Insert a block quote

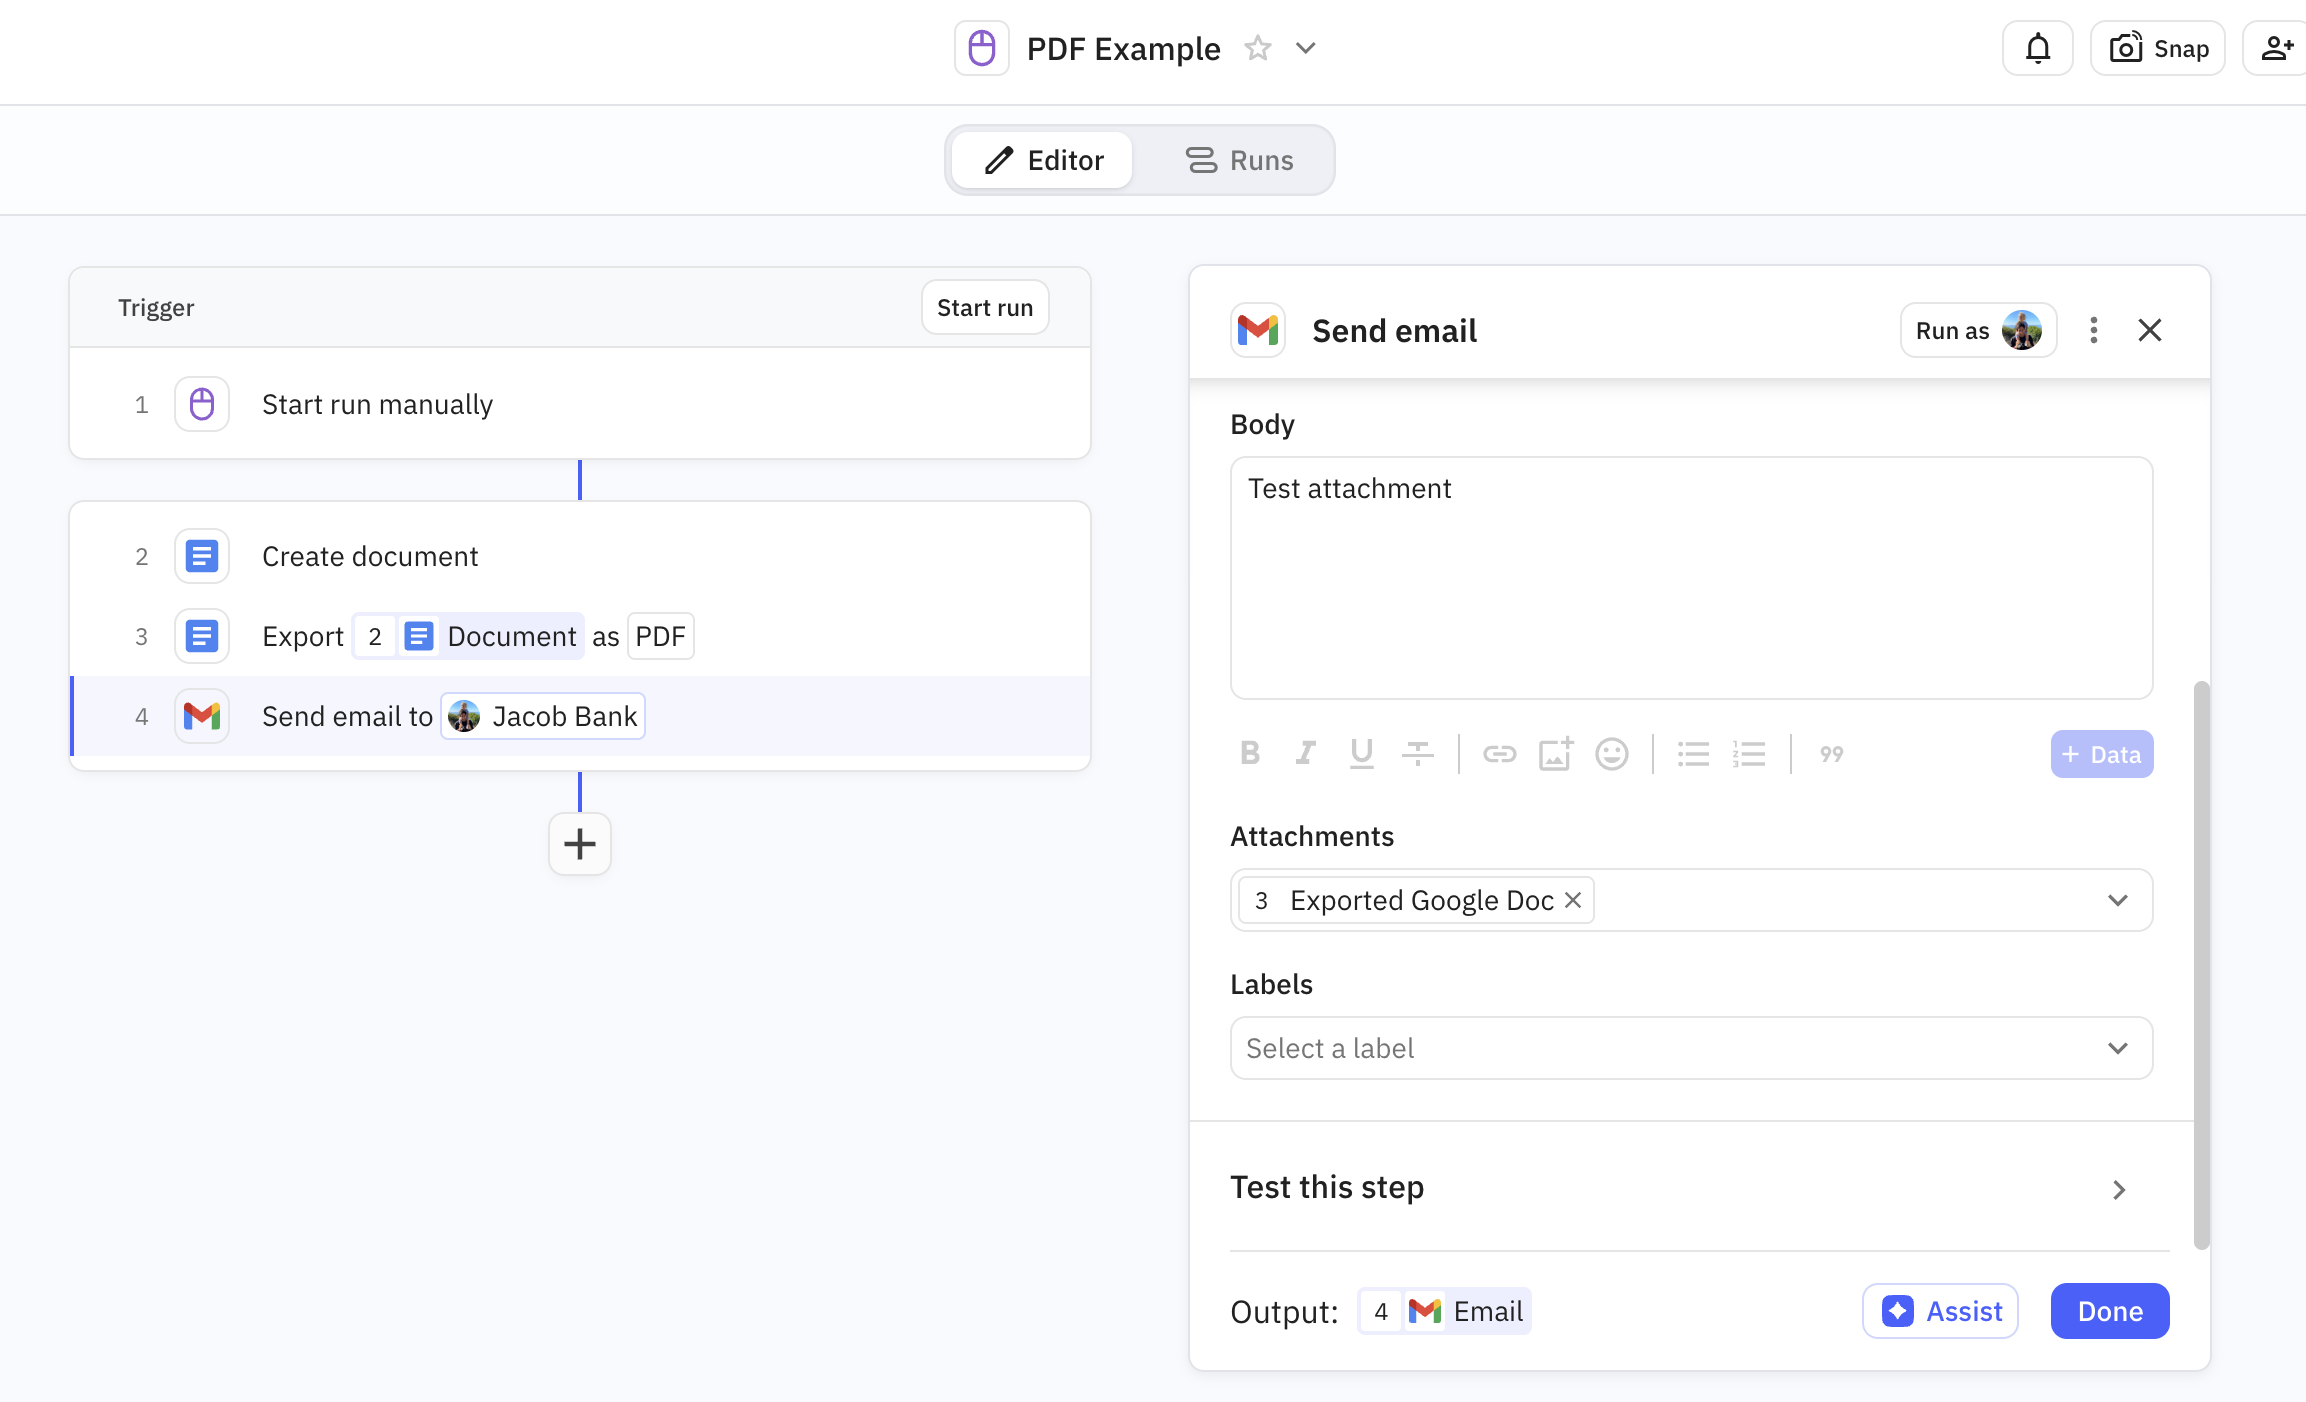point(1831,753)
